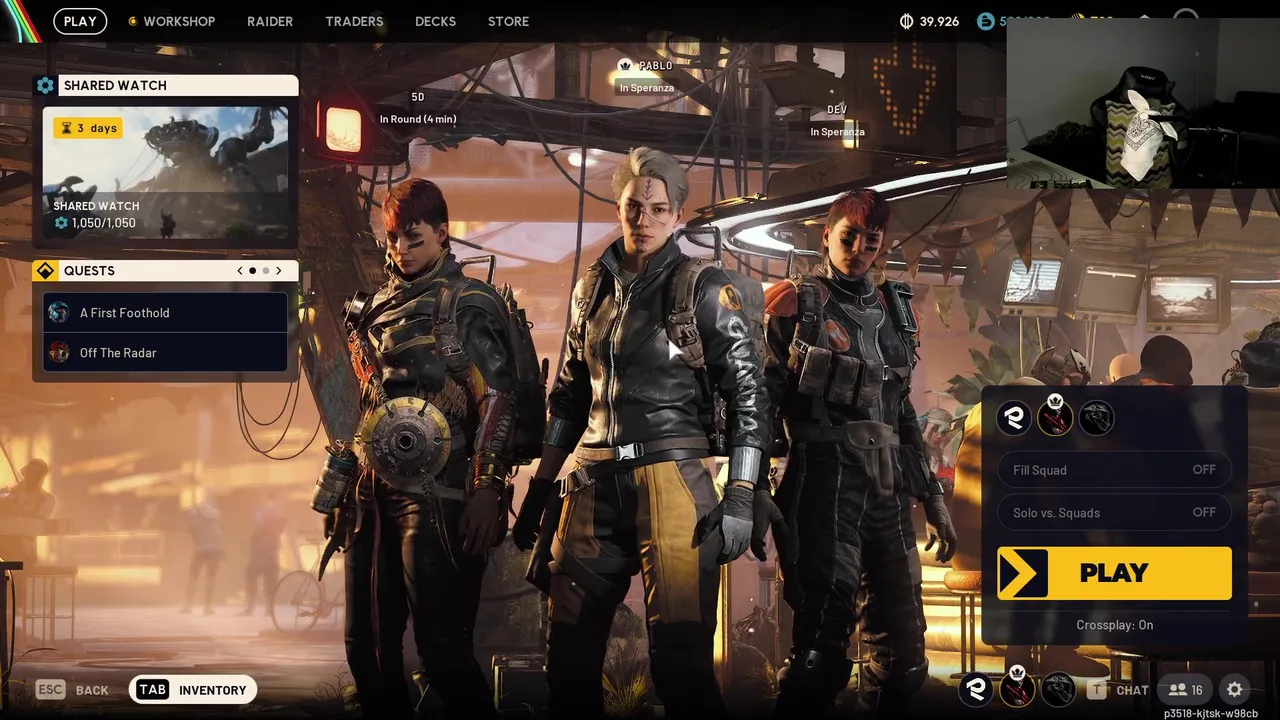This screenshot has height=720, width=1280.
Task: Switch to the RAIDER tab
Action: pyautogui.click(x=270, y=21)
